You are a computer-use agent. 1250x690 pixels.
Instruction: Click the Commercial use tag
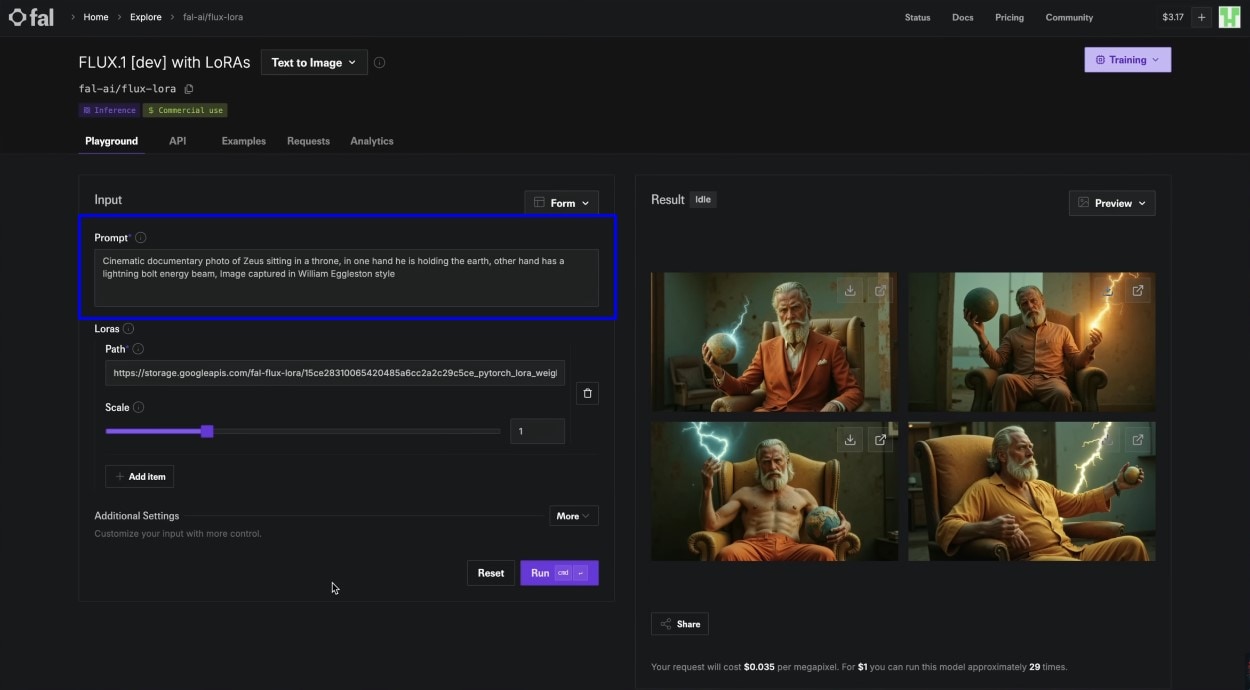point(185,110)
